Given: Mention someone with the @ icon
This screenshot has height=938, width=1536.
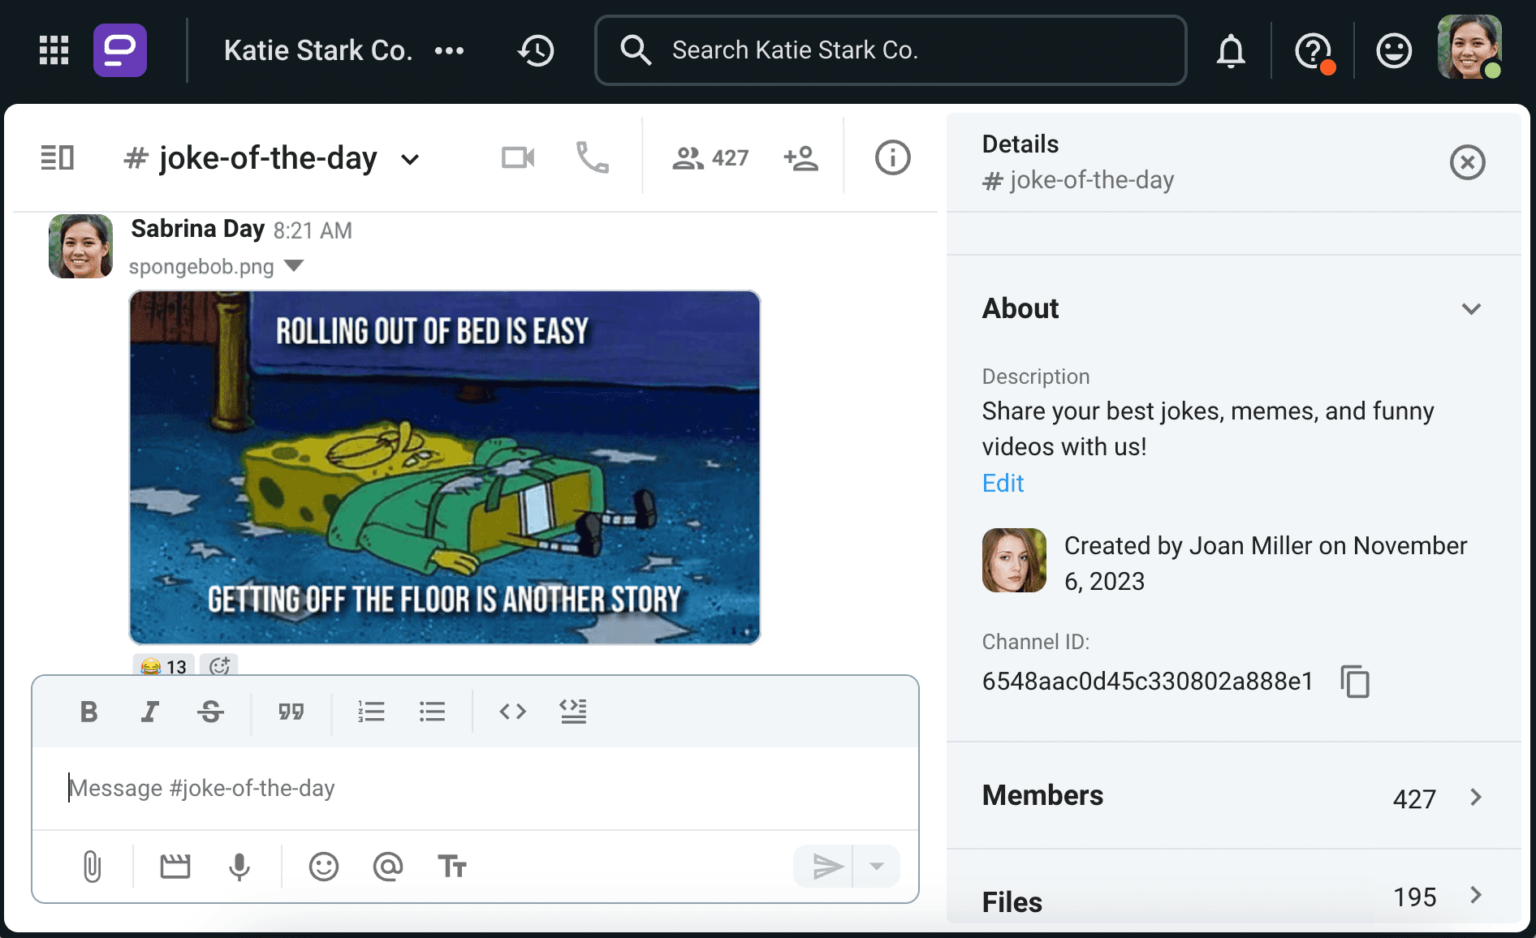Looking at the screenshot, I should tap(388, 866).
